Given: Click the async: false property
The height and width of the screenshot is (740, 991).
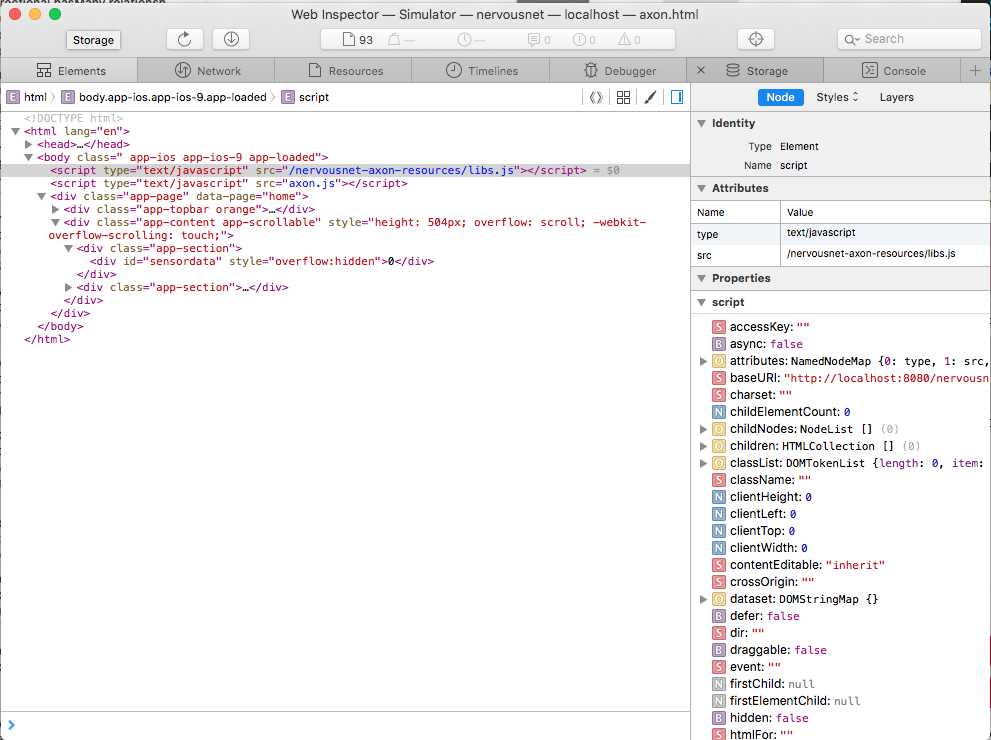Looking at the screenshot, I should pos(757,344).
